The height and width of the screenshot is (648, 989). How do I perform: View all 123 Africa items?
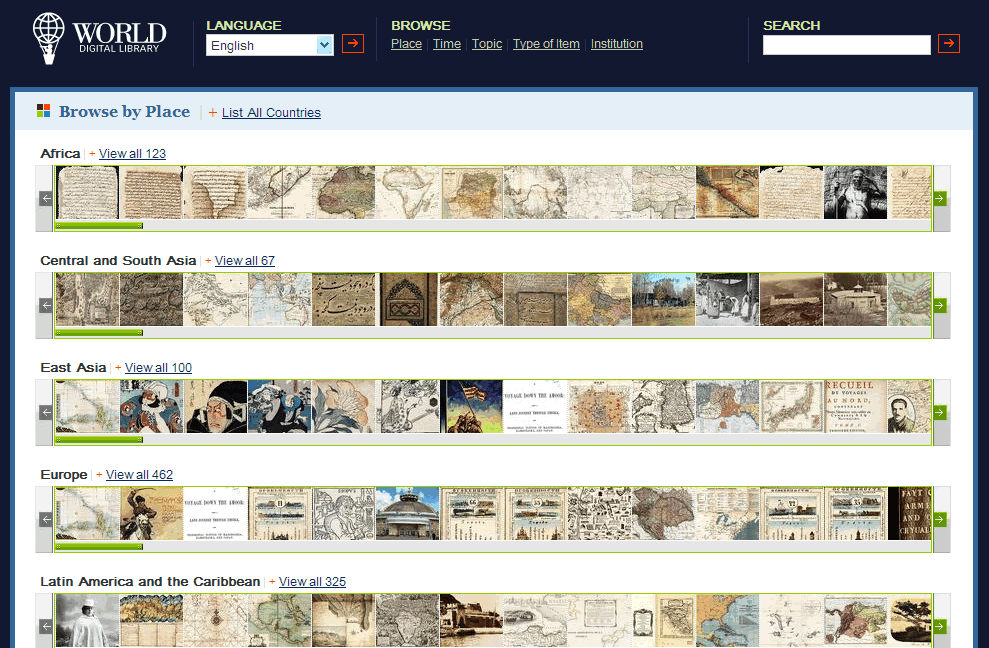pyautogui.click(x=132, y=154)
